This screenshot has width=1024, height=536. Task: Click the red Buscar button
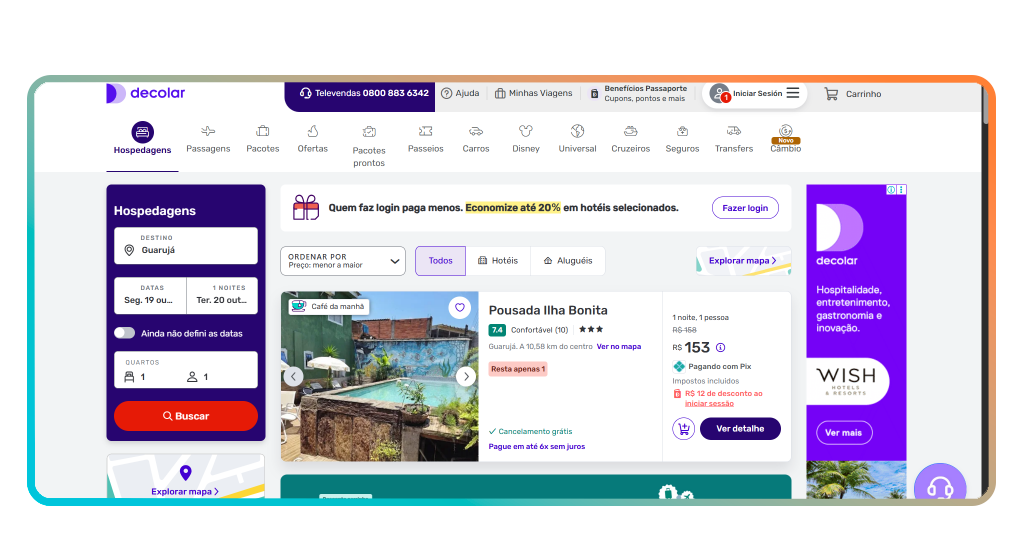pyautogui.click(x=186, y=416)
